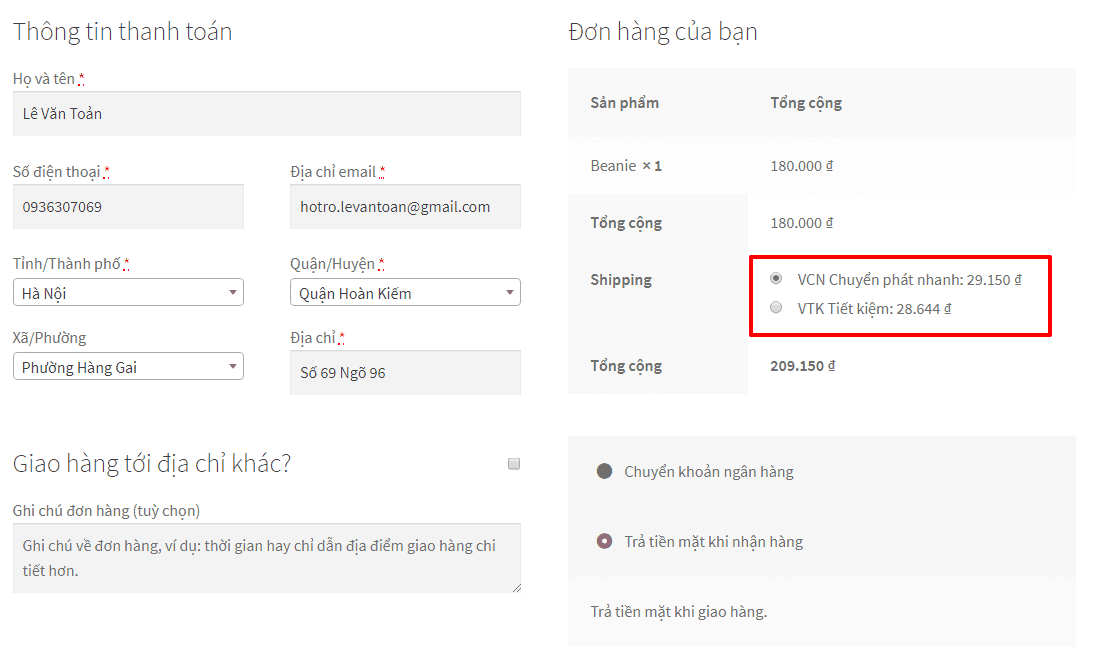Click the order notes resize handle corner
The width and height of the screenshot is (1093, 667).
(516, 588)
